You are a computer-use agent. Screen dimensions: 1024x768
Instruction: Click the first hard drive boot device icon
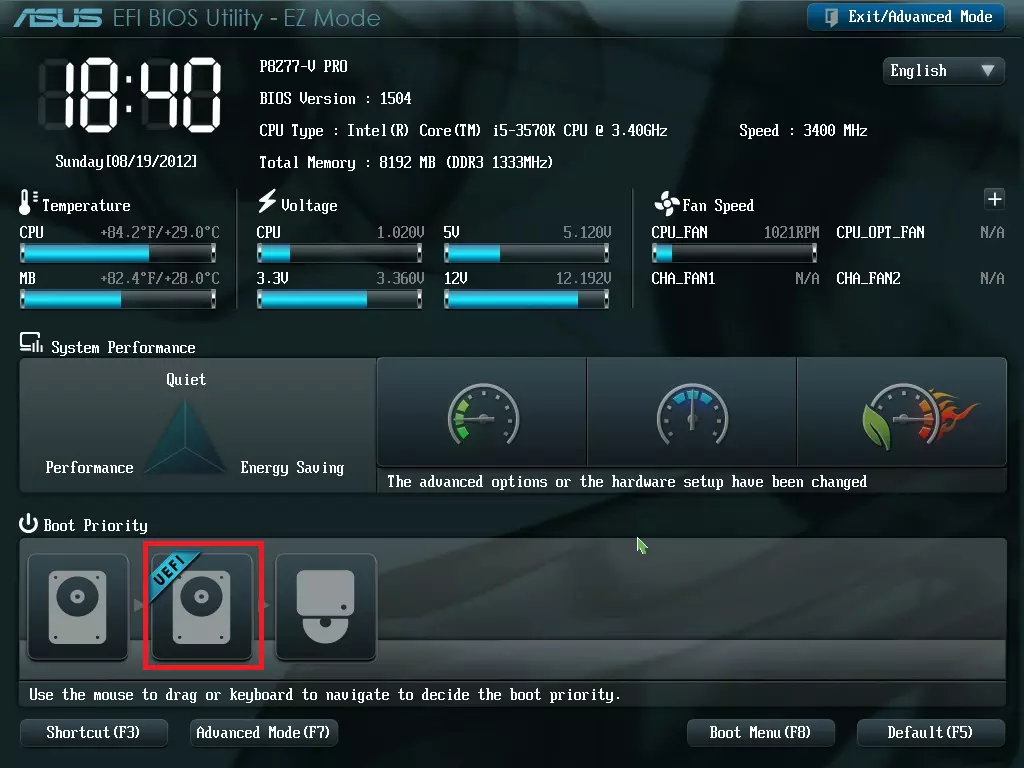tap(78, 607)
